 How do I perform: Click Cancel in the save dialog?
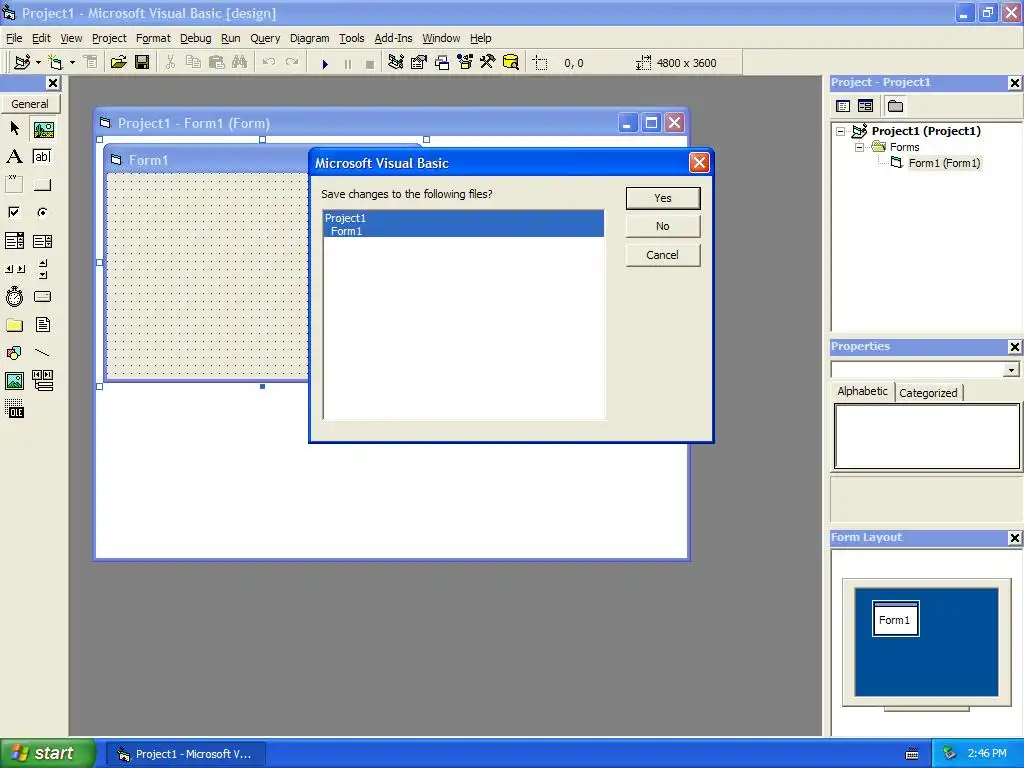pyautogui.click(x=663, y=255)
